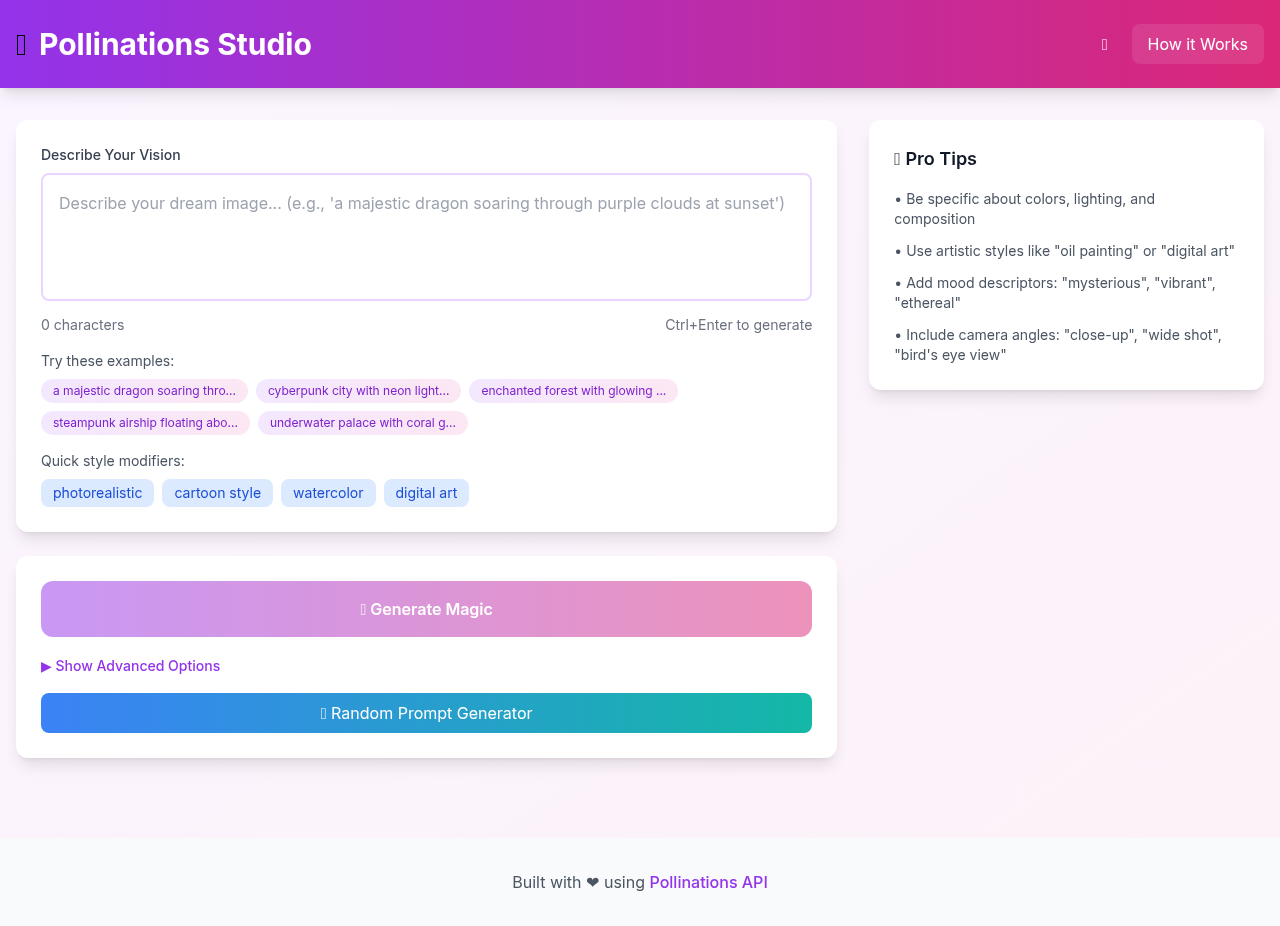Add the digital art style modifier
1280x926 pixels.
coord(426,492)
